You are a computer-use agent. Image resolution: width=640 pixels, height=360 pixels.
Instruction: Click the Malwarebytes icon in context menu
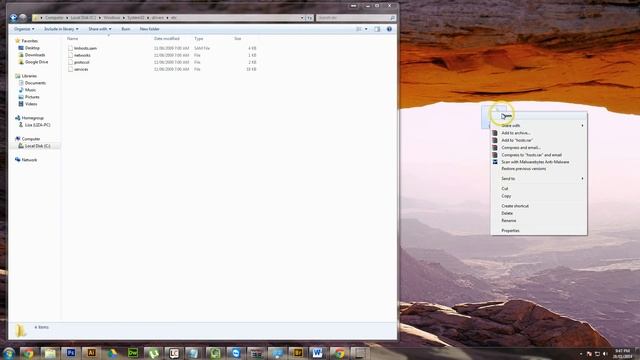pos(495,162)
